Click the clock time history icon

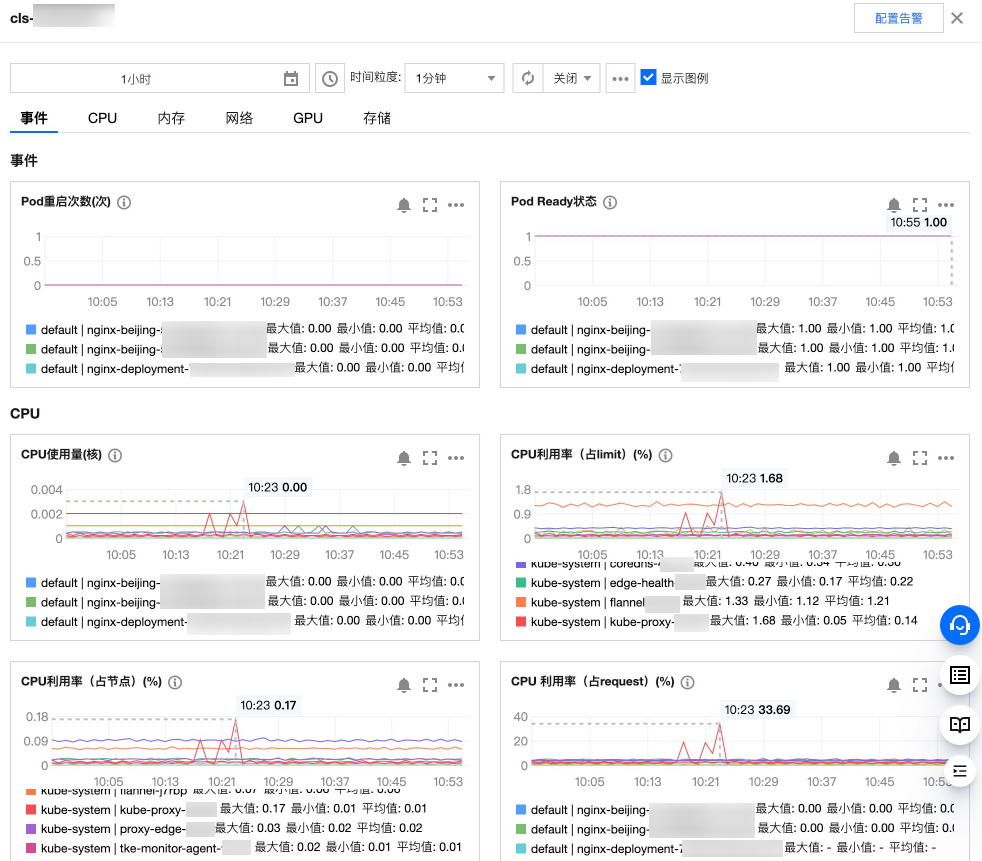tap(329, 79)
